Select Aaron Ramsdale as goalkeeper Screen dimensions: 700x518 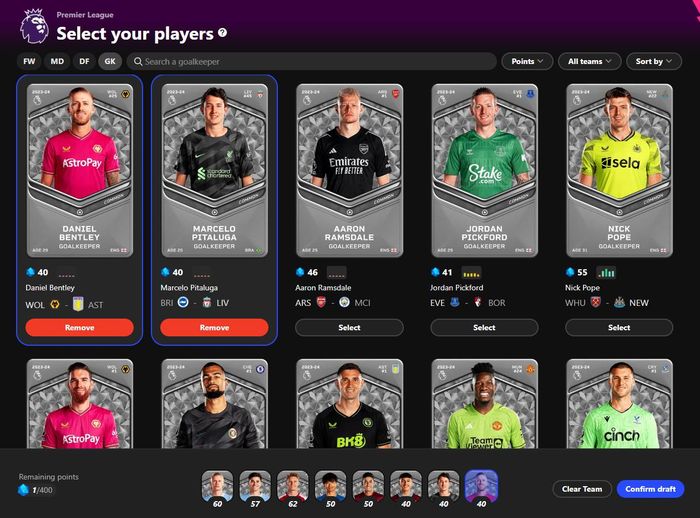click(349, 327)
